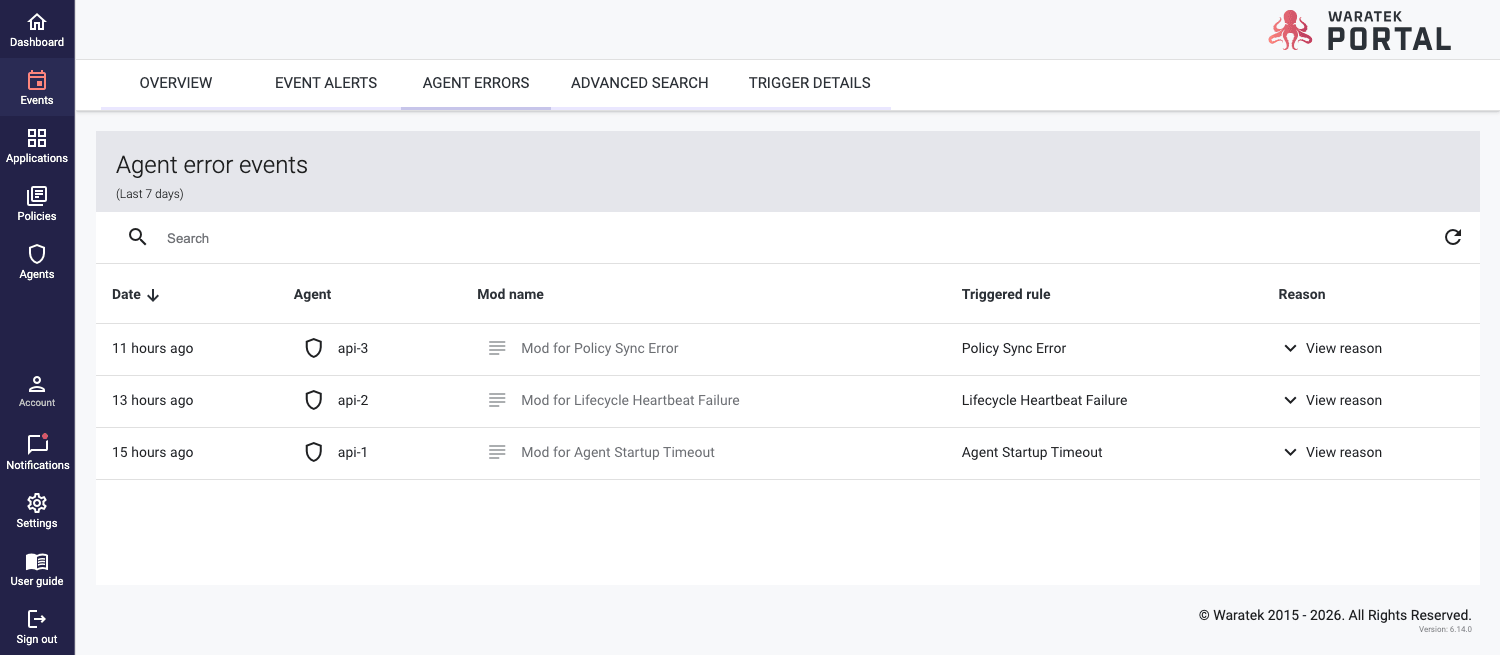This screenshot has width=1500, height=655.
Task: Open the Trigger Details tab
Action: point(810,83)
